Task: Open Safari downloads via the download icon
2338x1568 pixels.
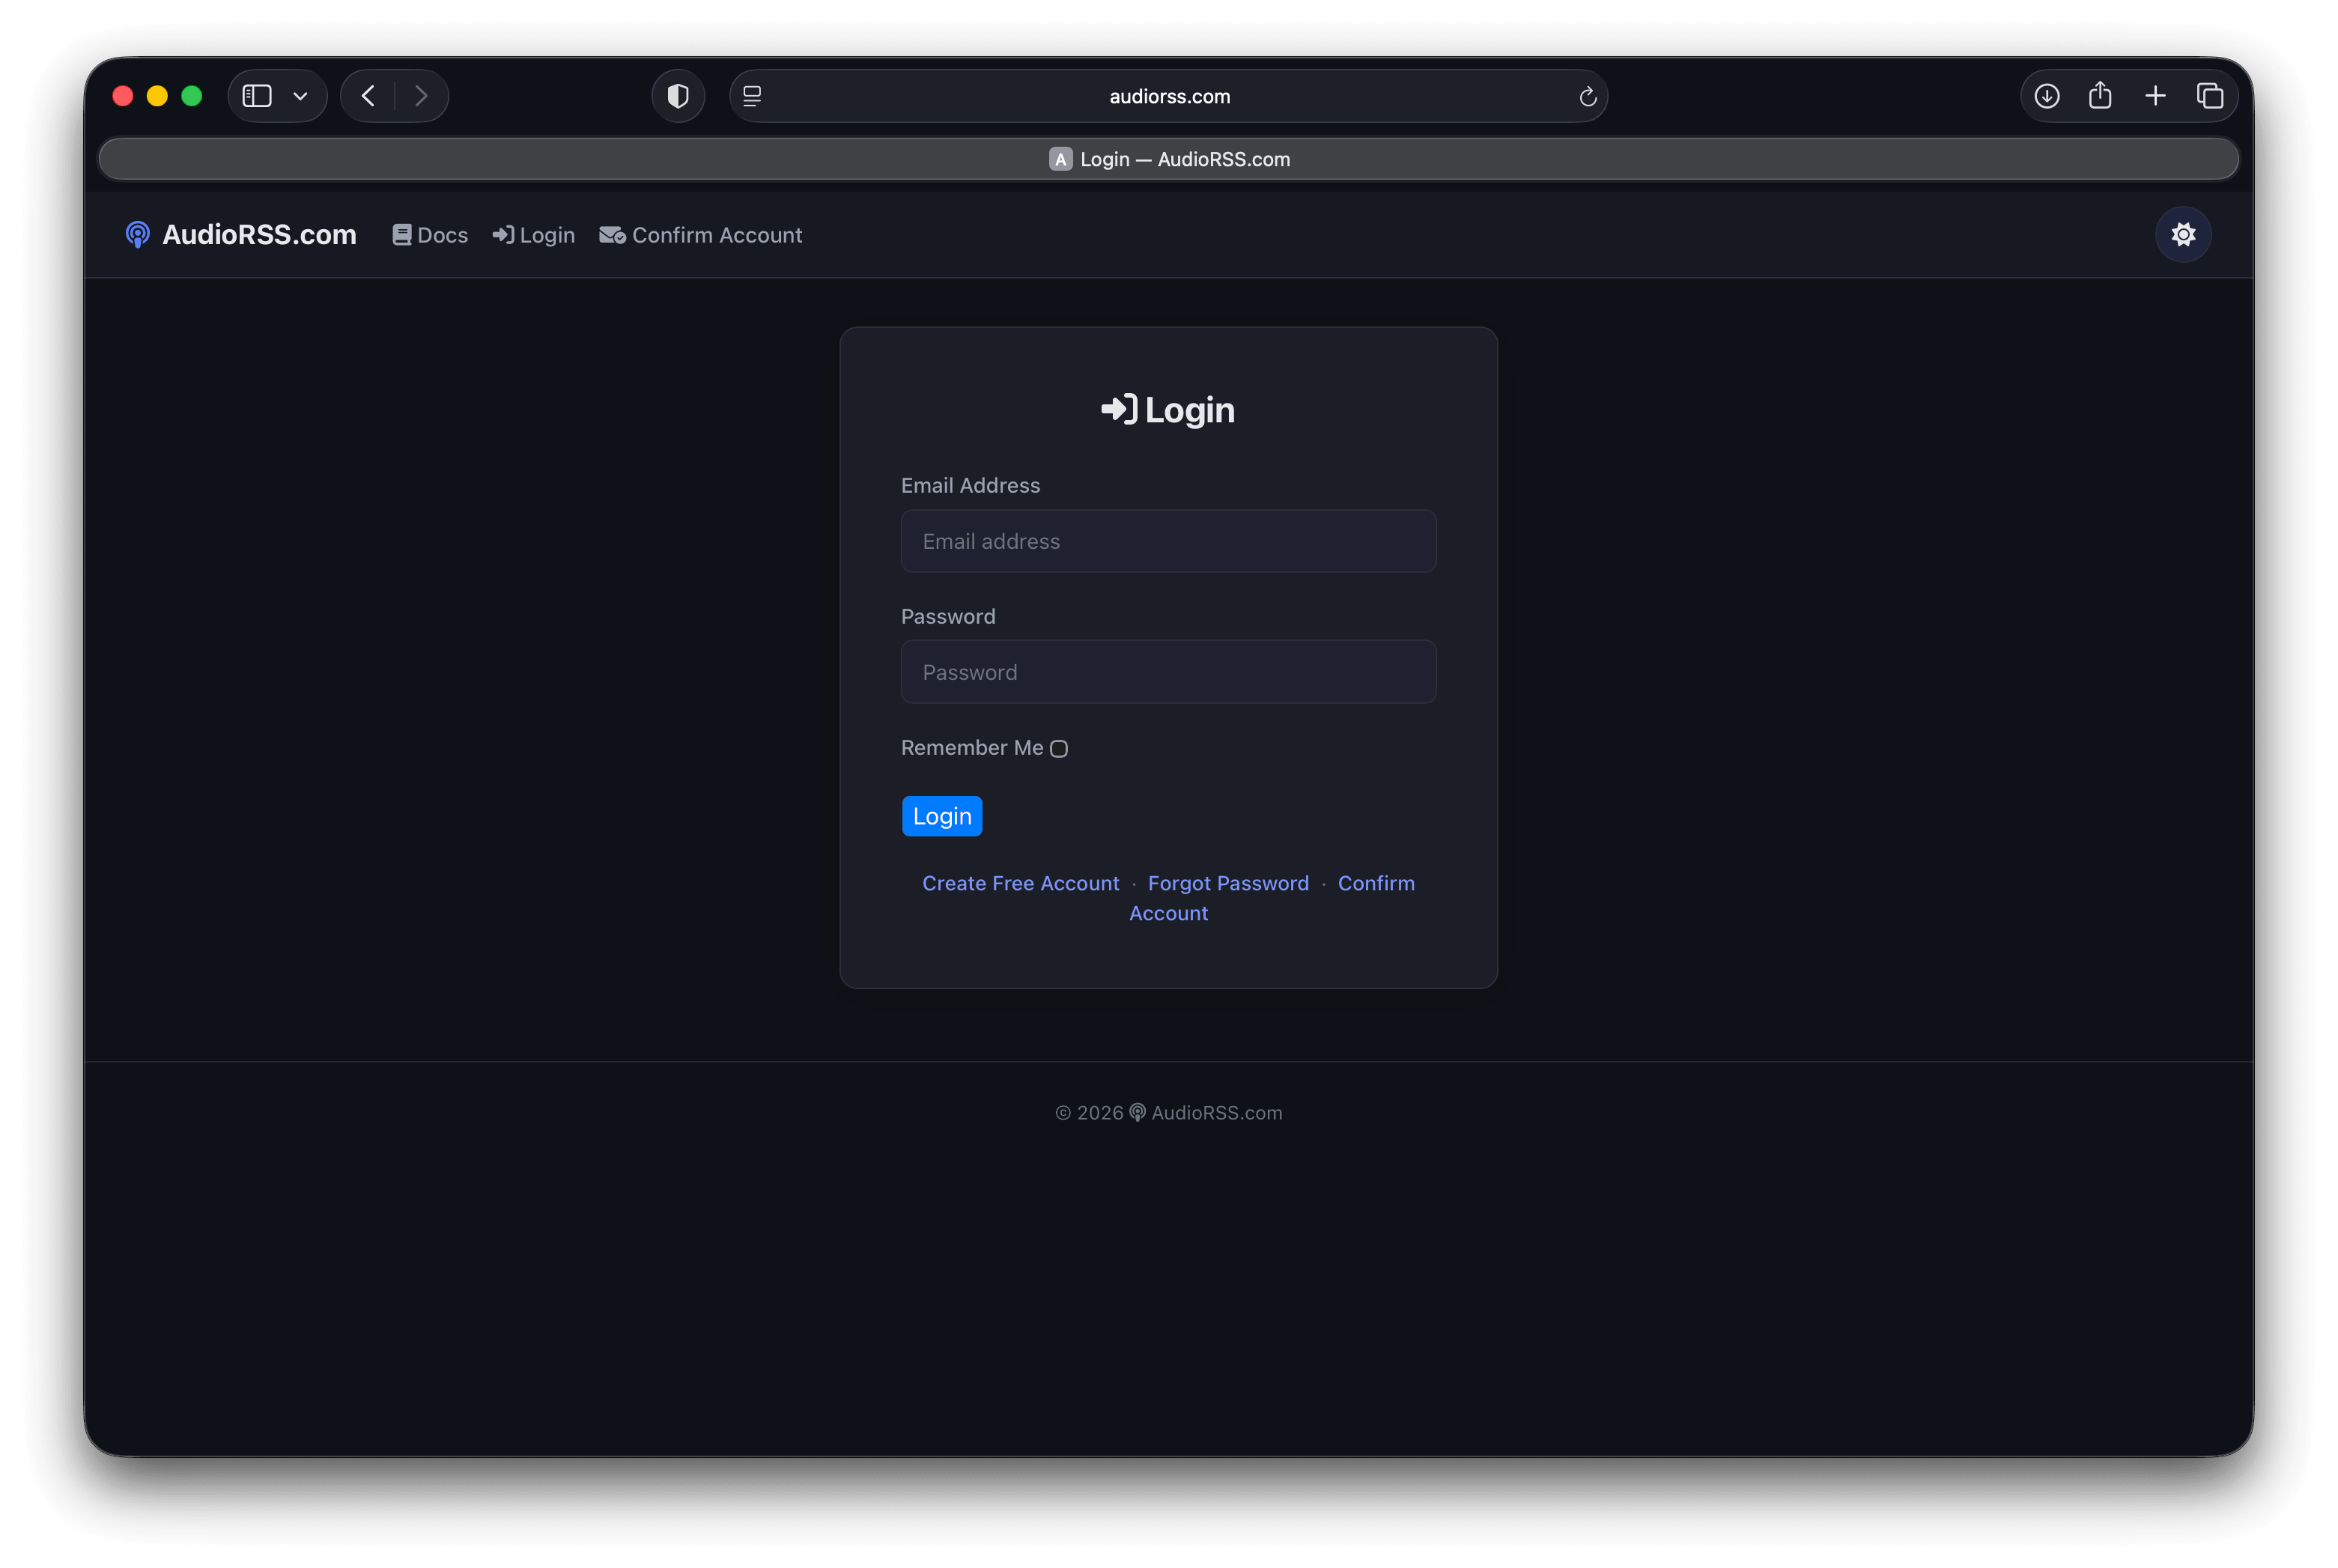Action: pyautogui.click(x=2046, y=95)
